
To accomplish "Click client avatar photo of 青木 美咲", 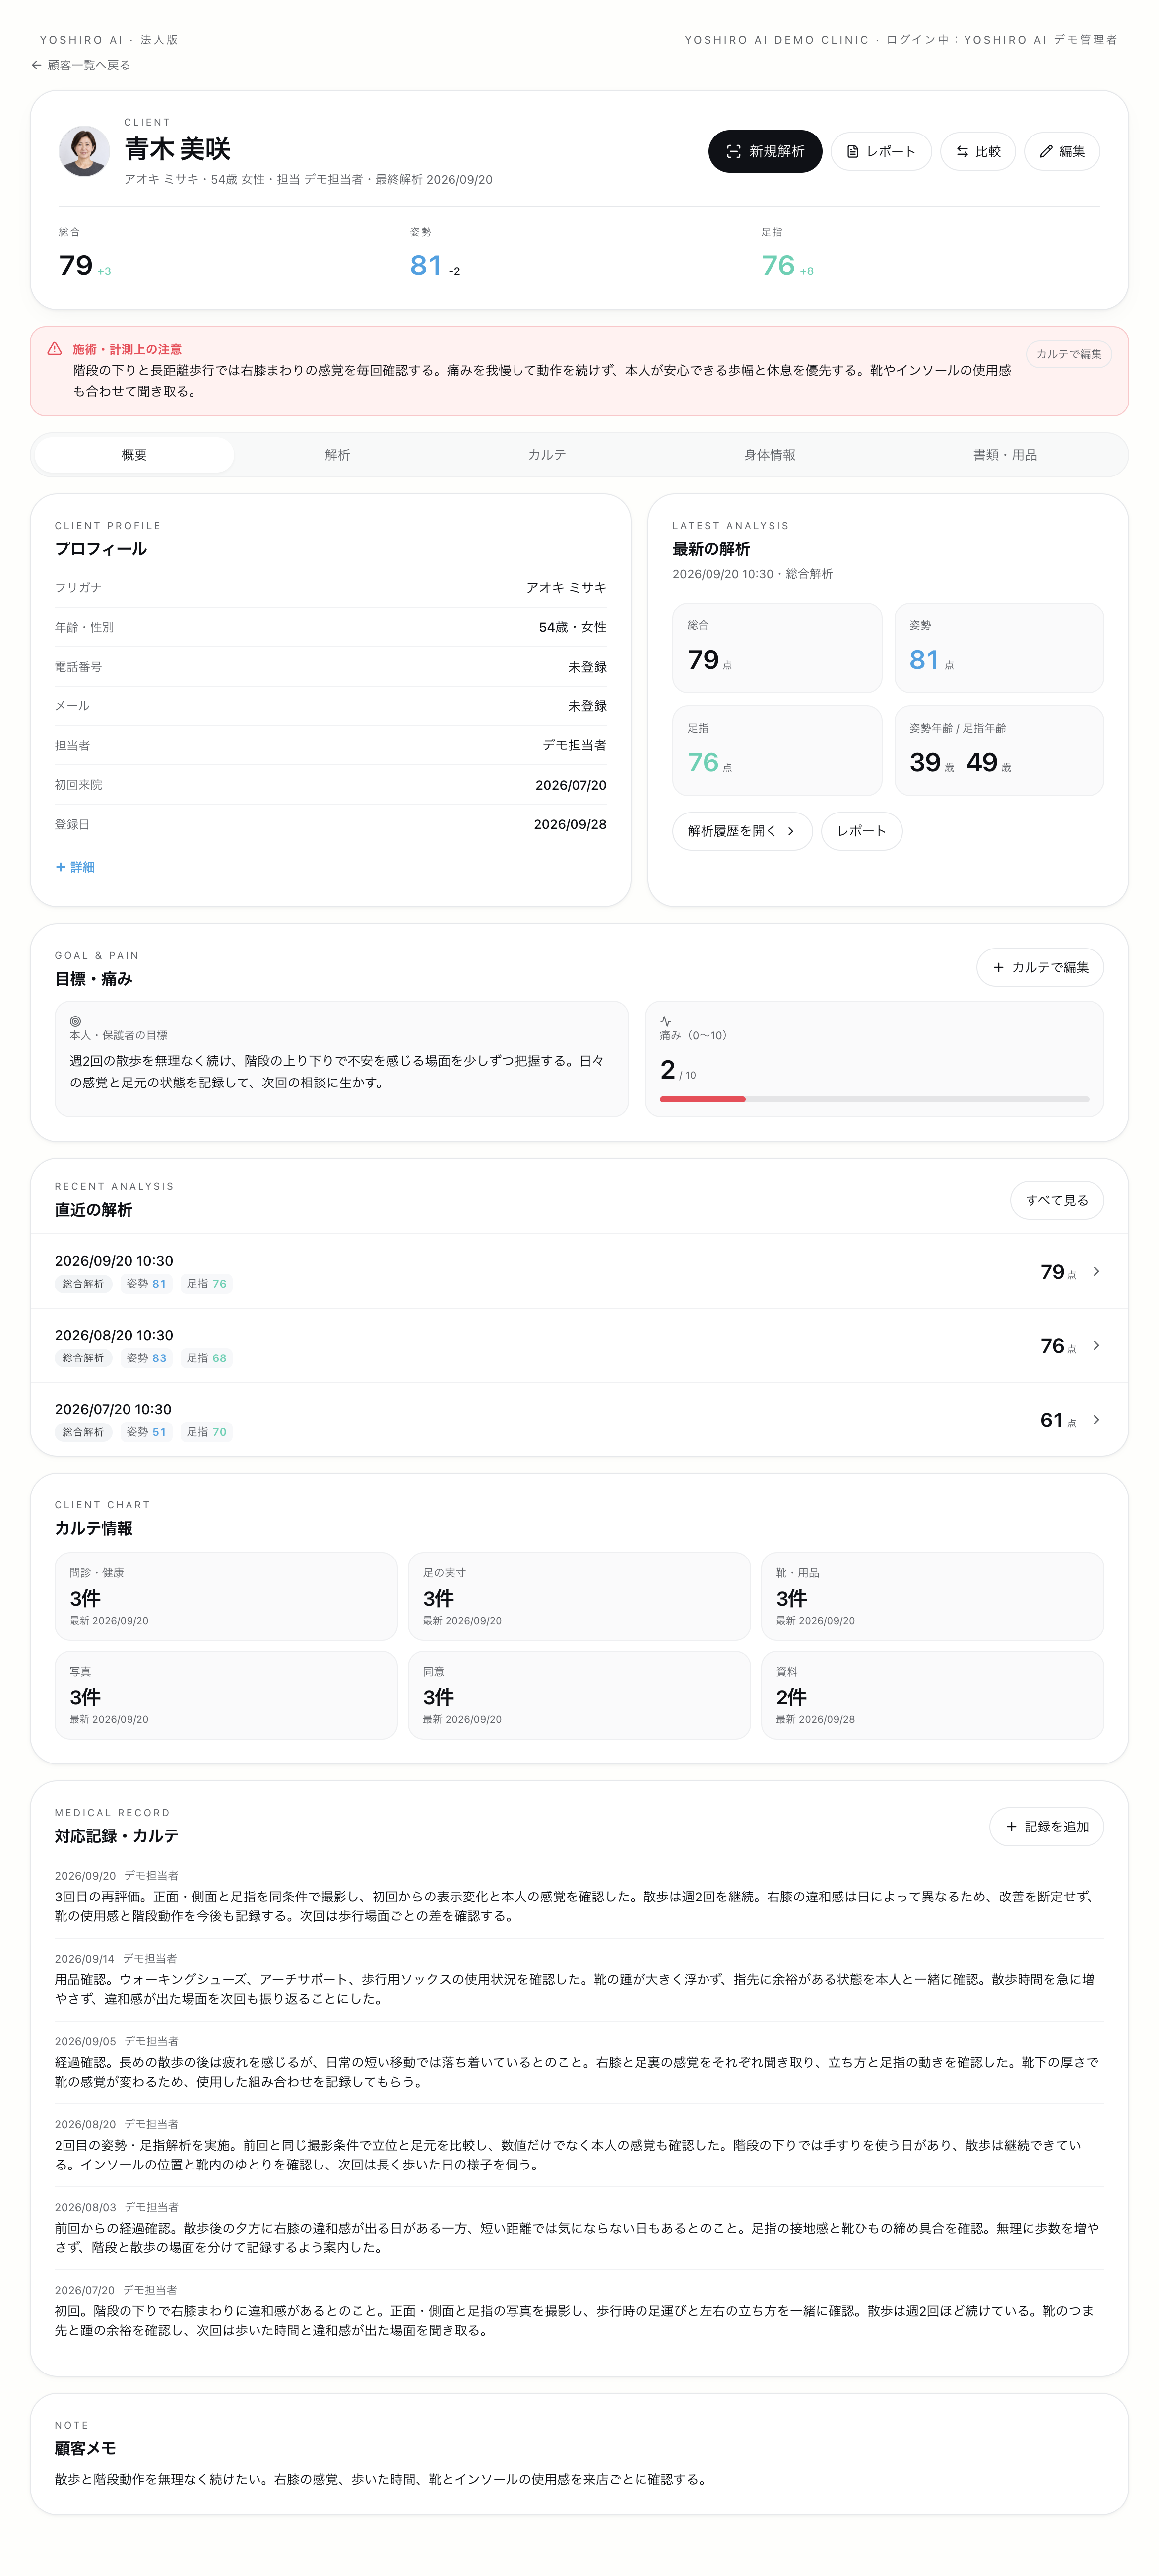I will pyautogui.click(x=84, y=150).
